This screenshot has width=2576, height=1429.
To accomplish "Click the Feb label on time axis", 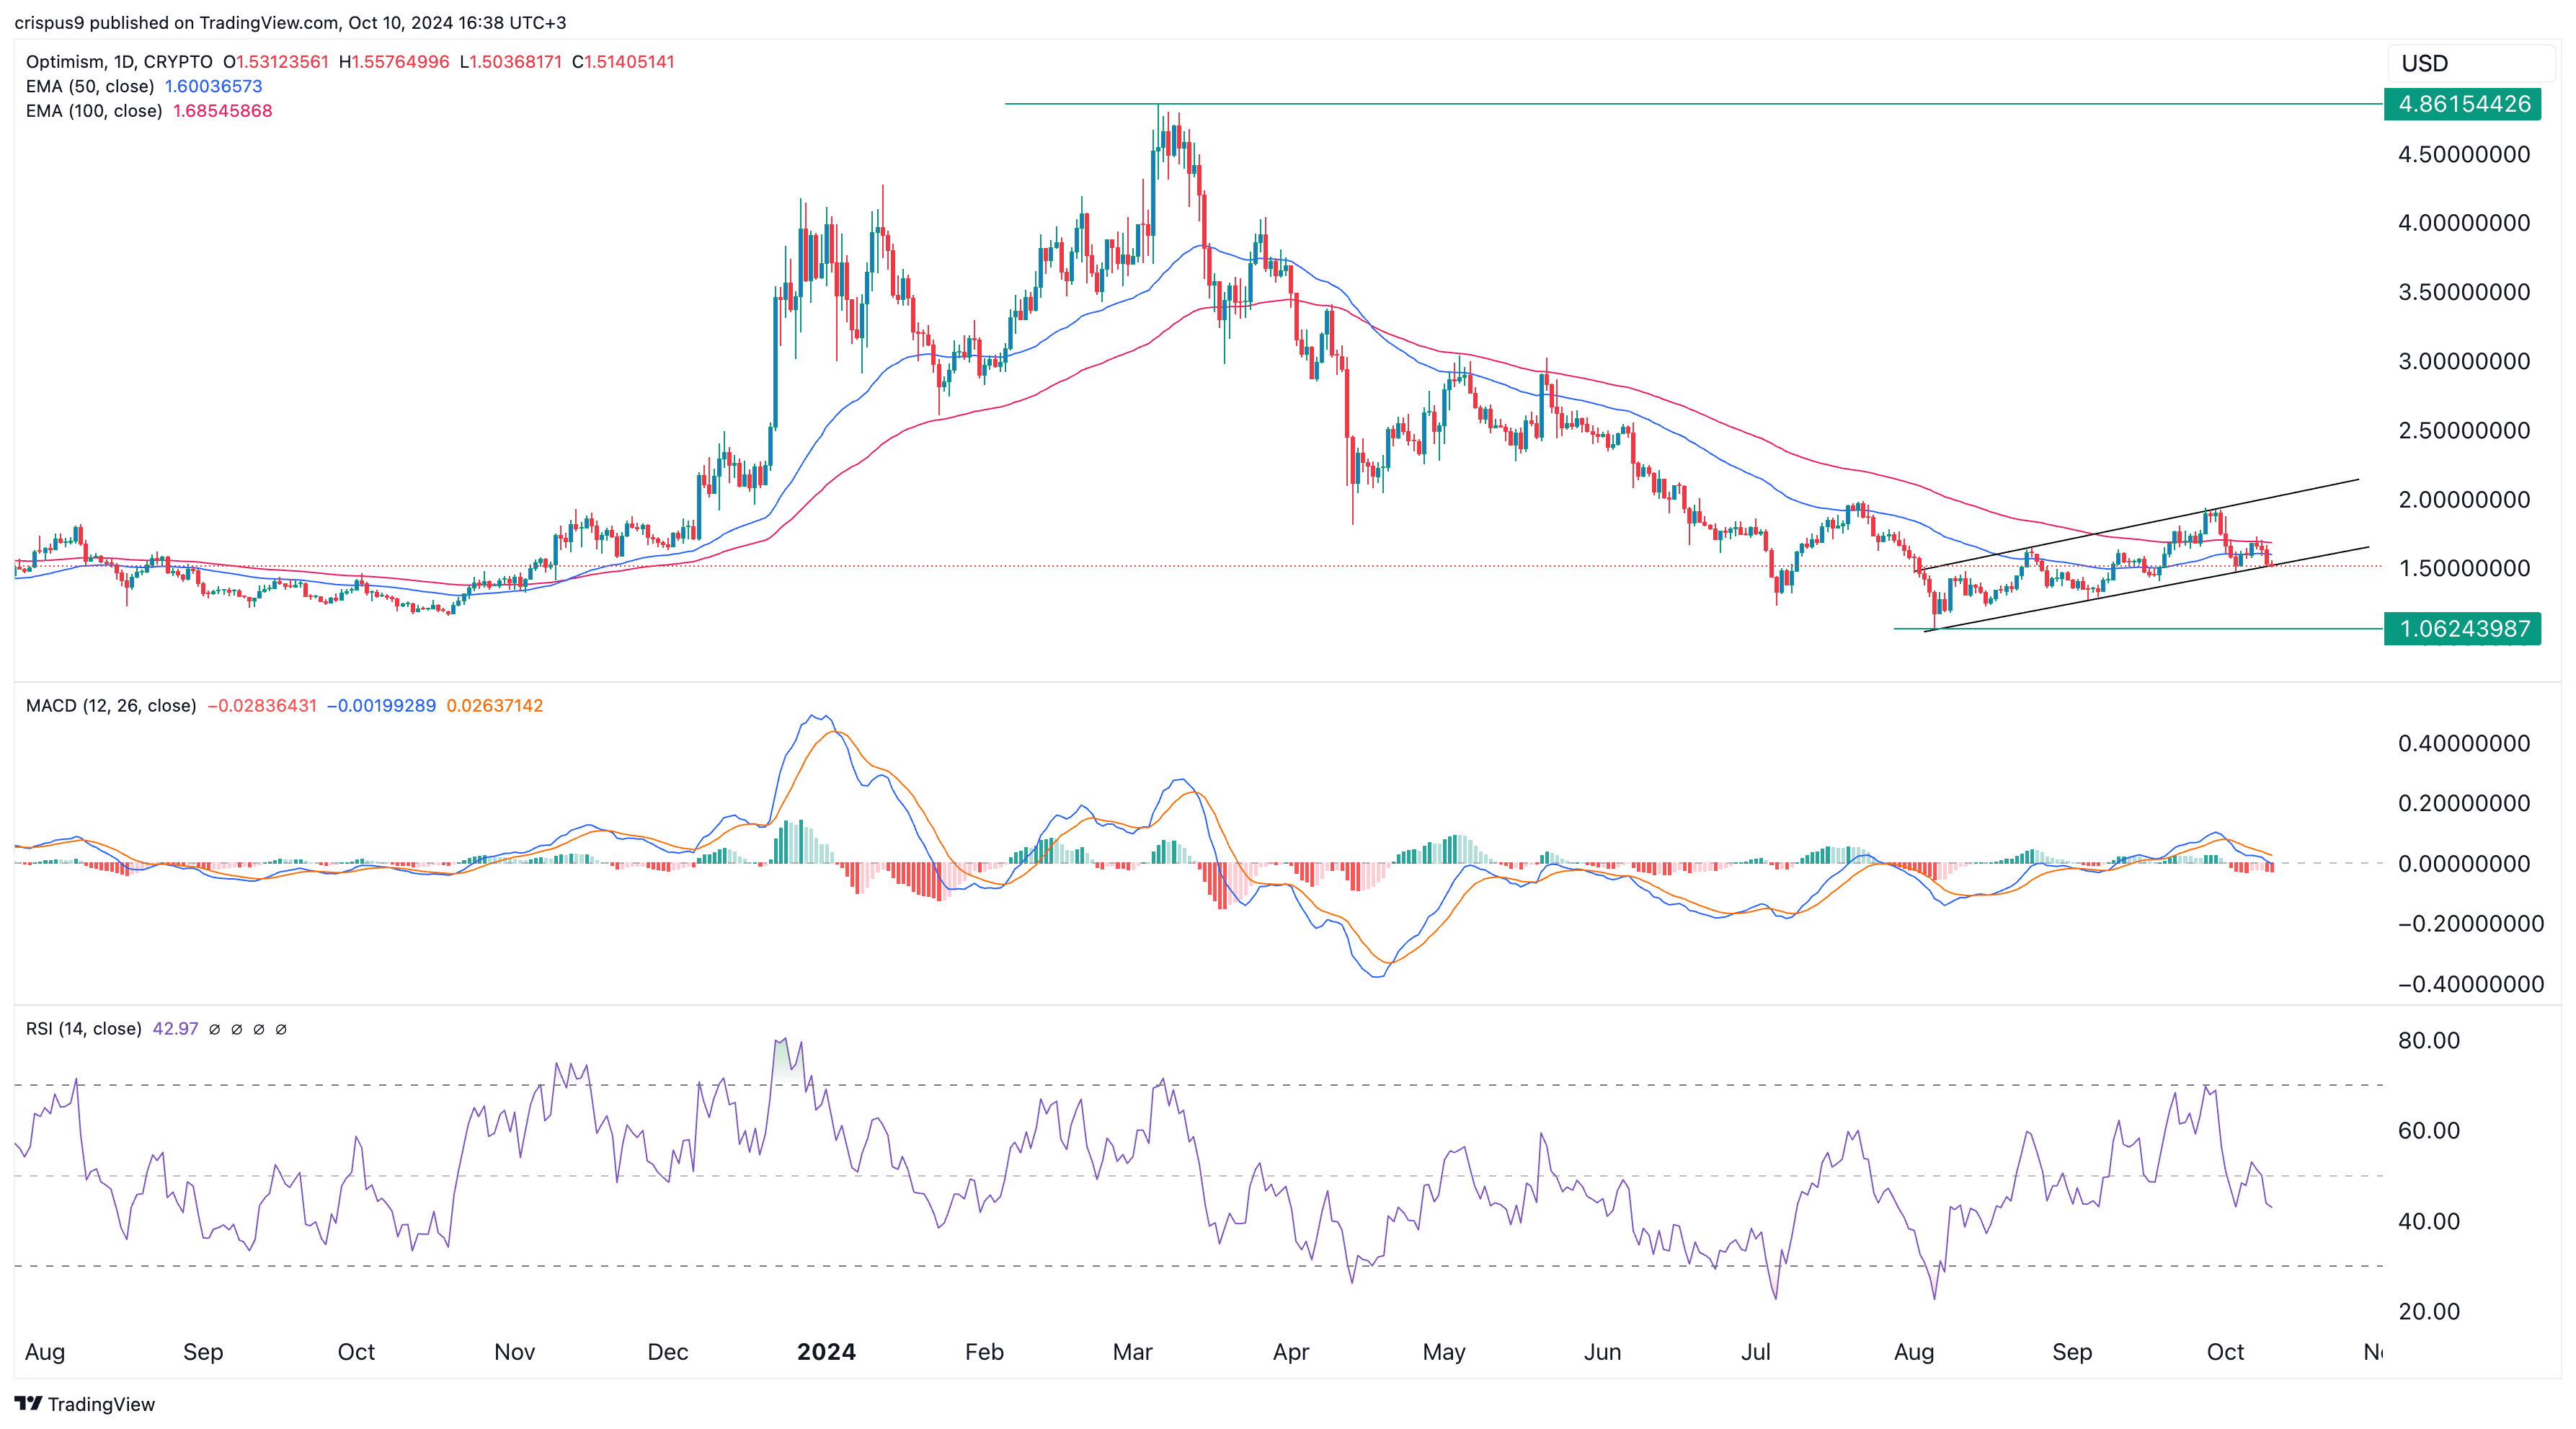I will click(x=983, y=1352).
